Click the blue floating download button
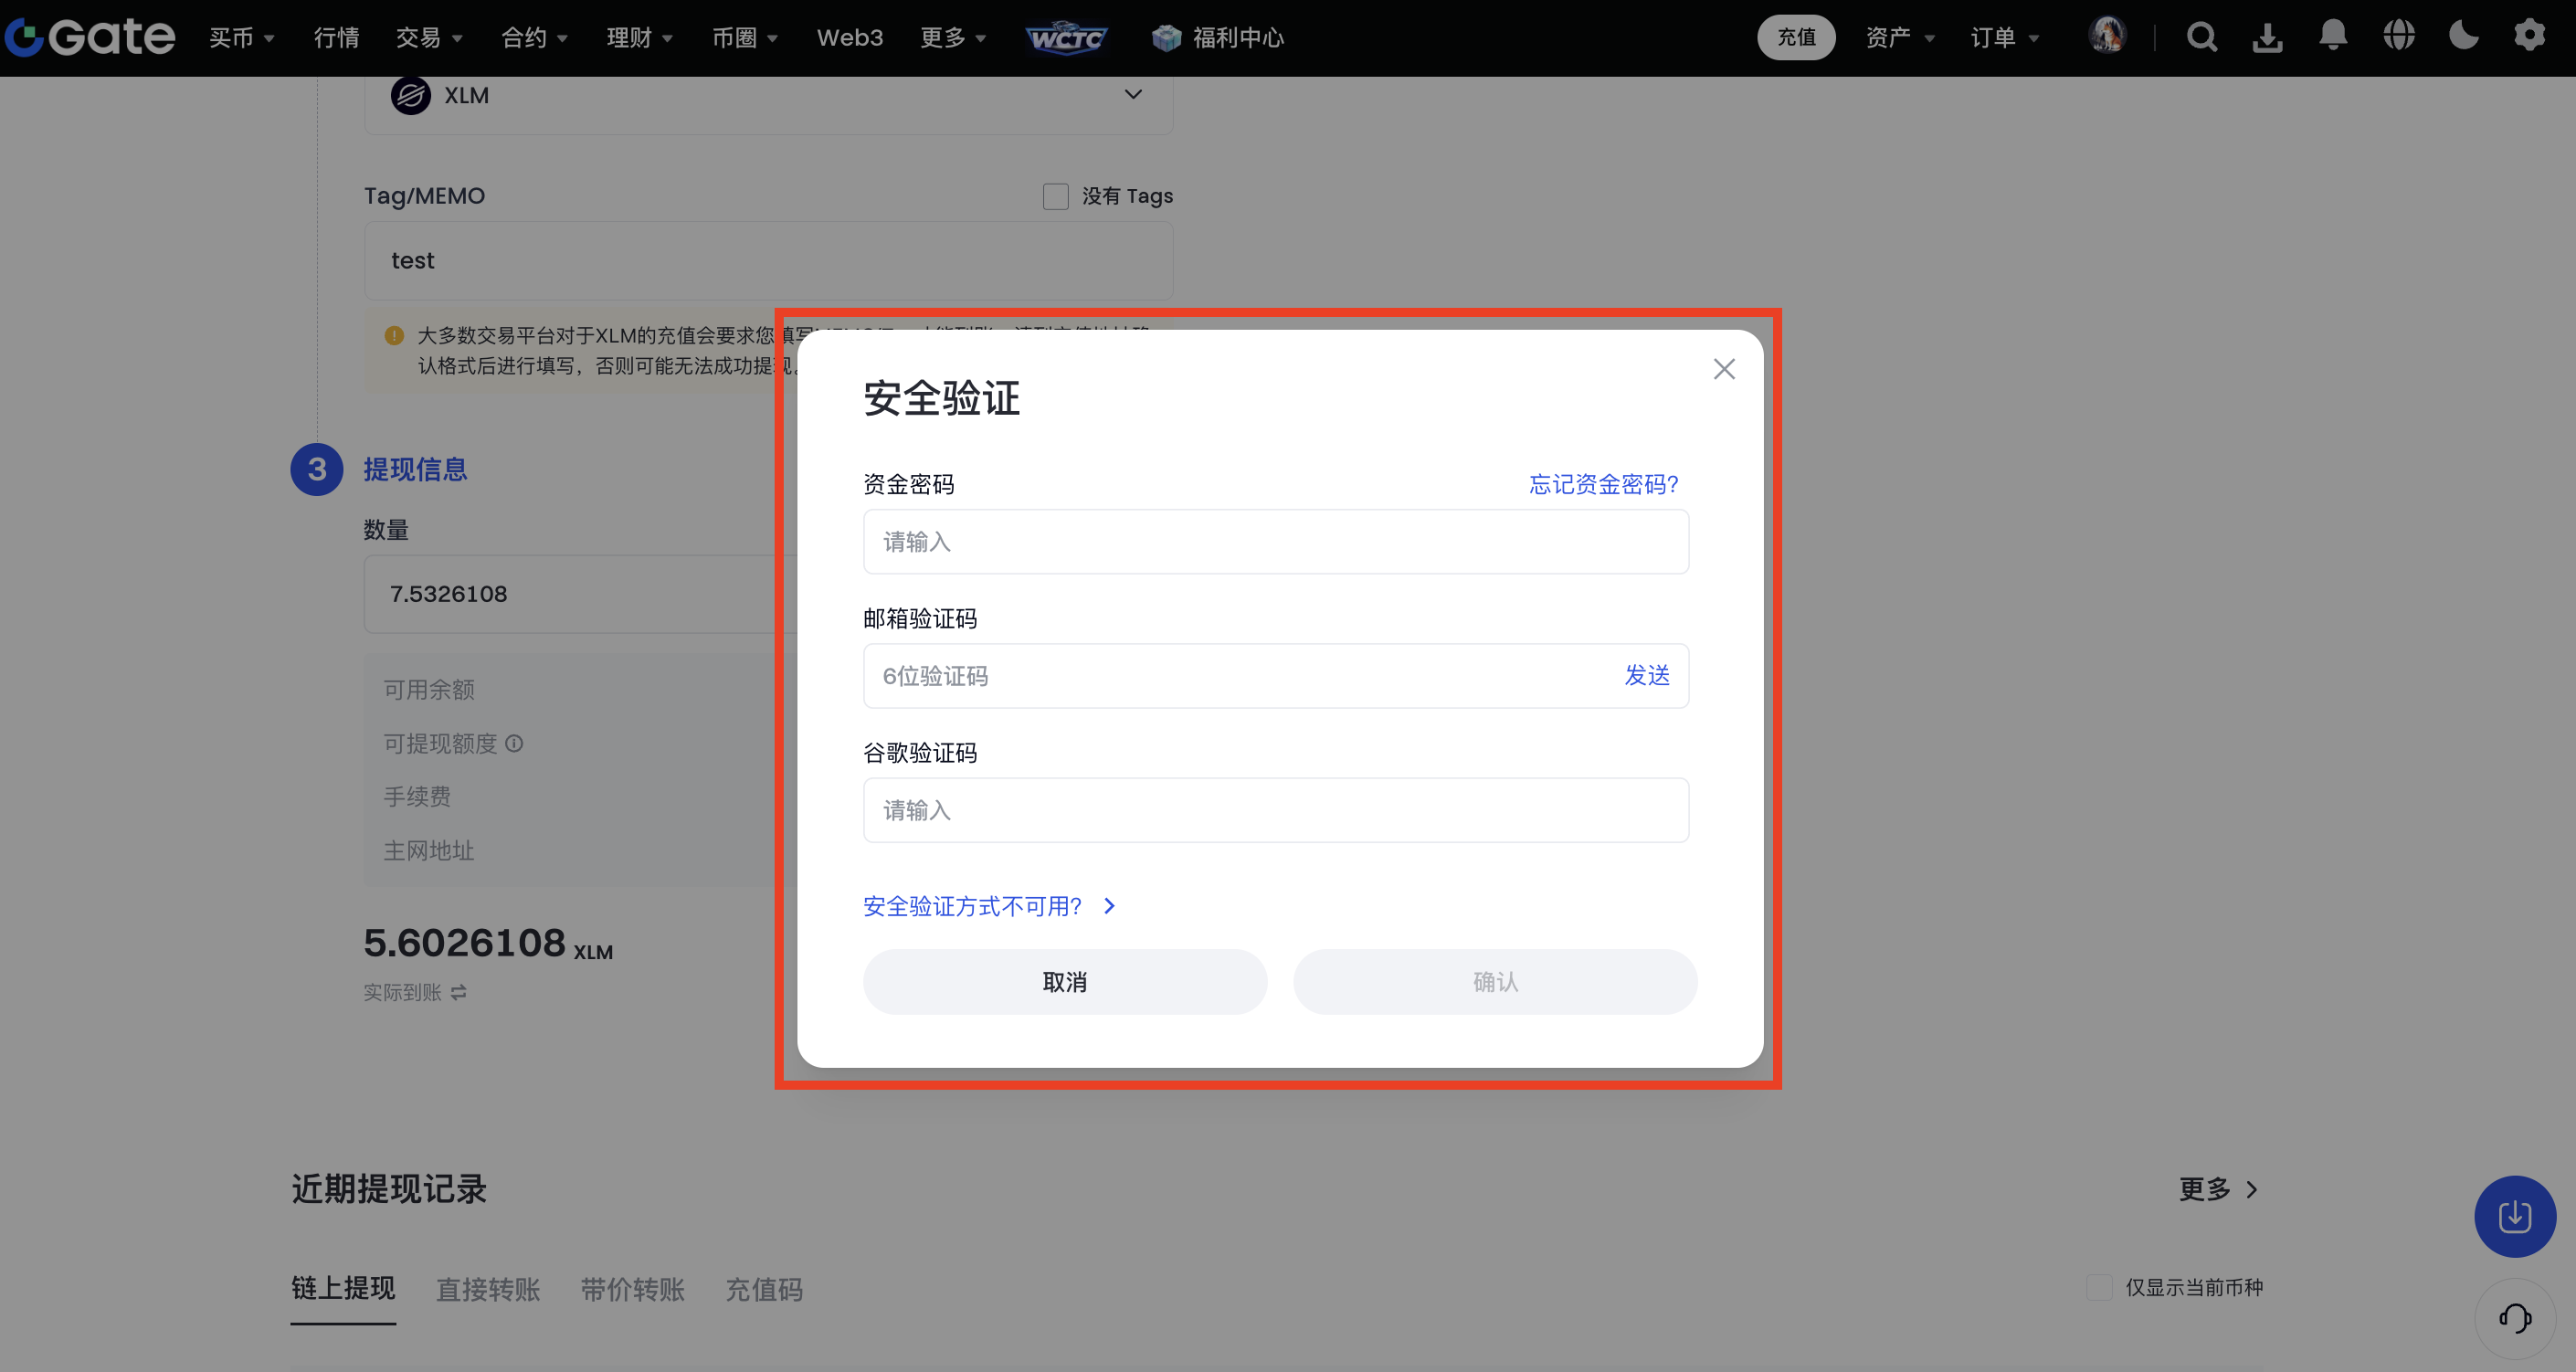Screen dimensions: 2576x1372 tap(2514, 1216)
